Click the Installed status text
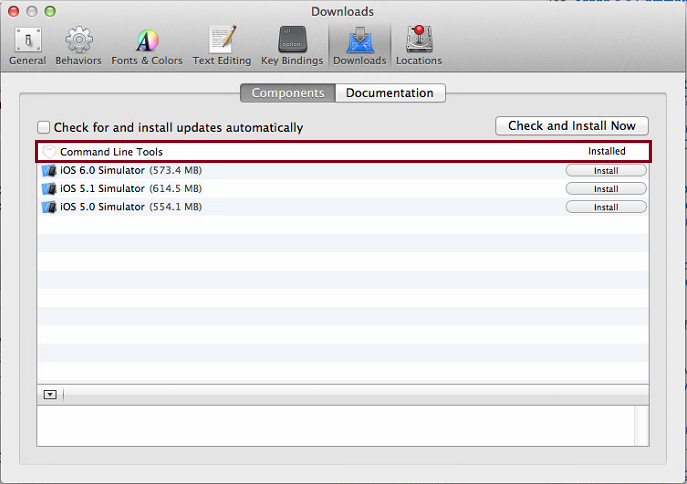Viewport: 687px width, 484px height. pyautogui.click(x=607, y=151)
